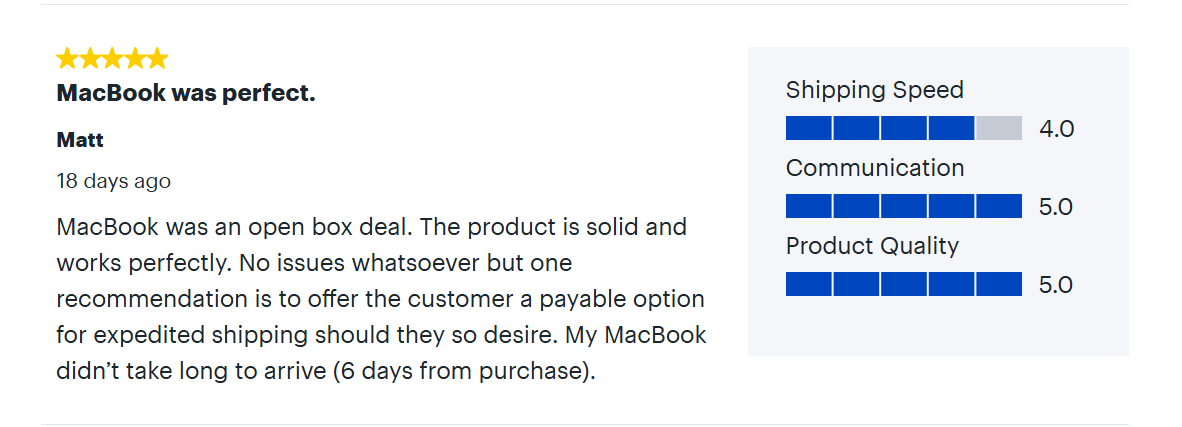Click the fifth gold star in the rating
Viewport: 1182px width, 427px height.
tap(157, 58)
